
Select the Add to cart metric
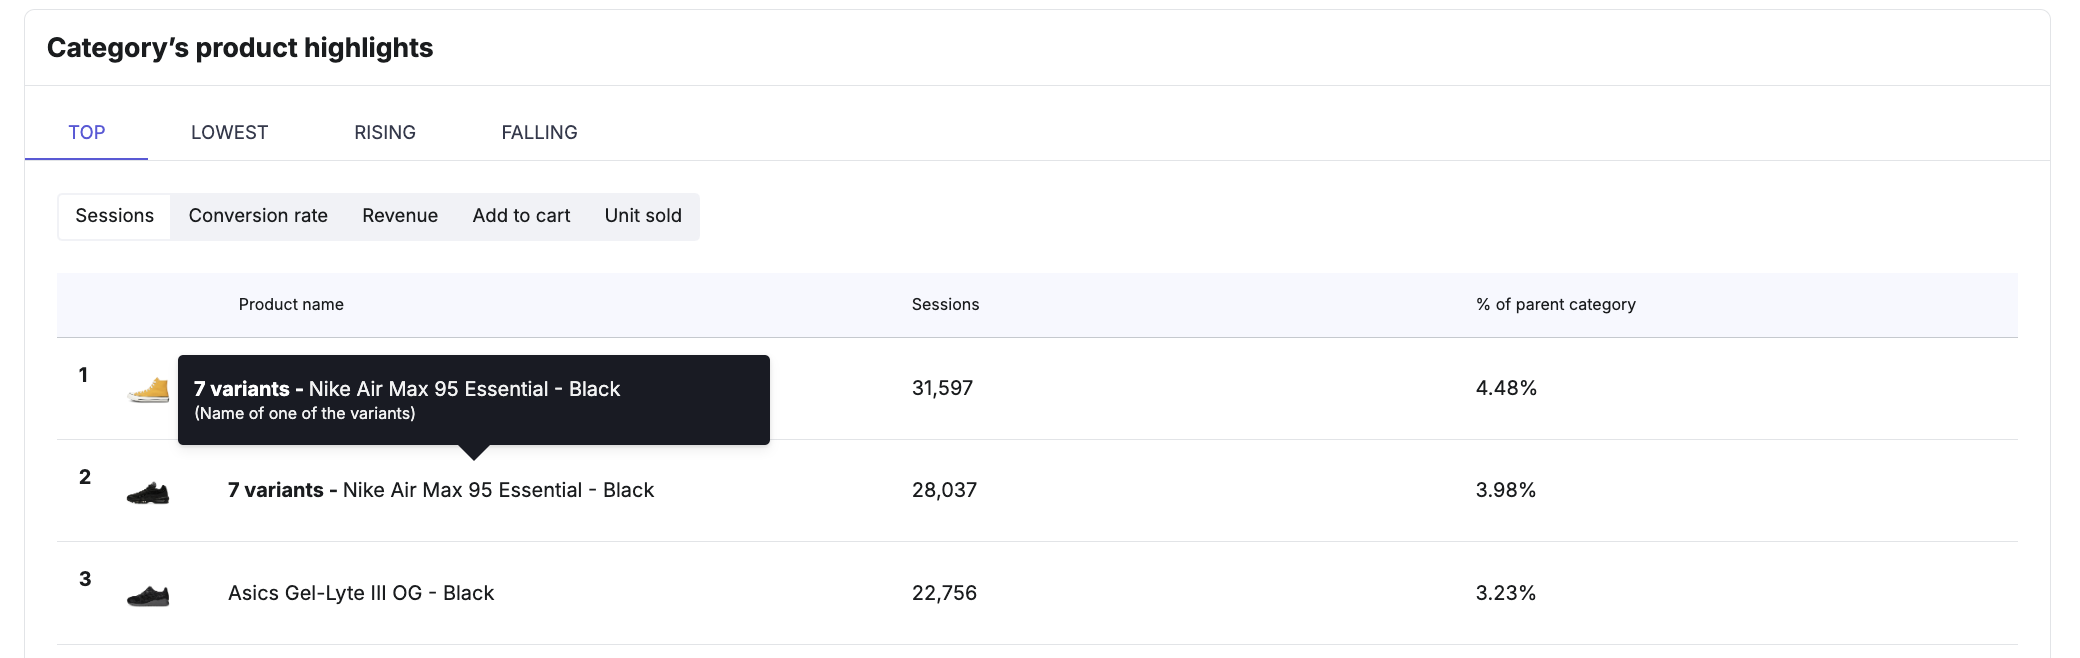(x=521, y=216)
